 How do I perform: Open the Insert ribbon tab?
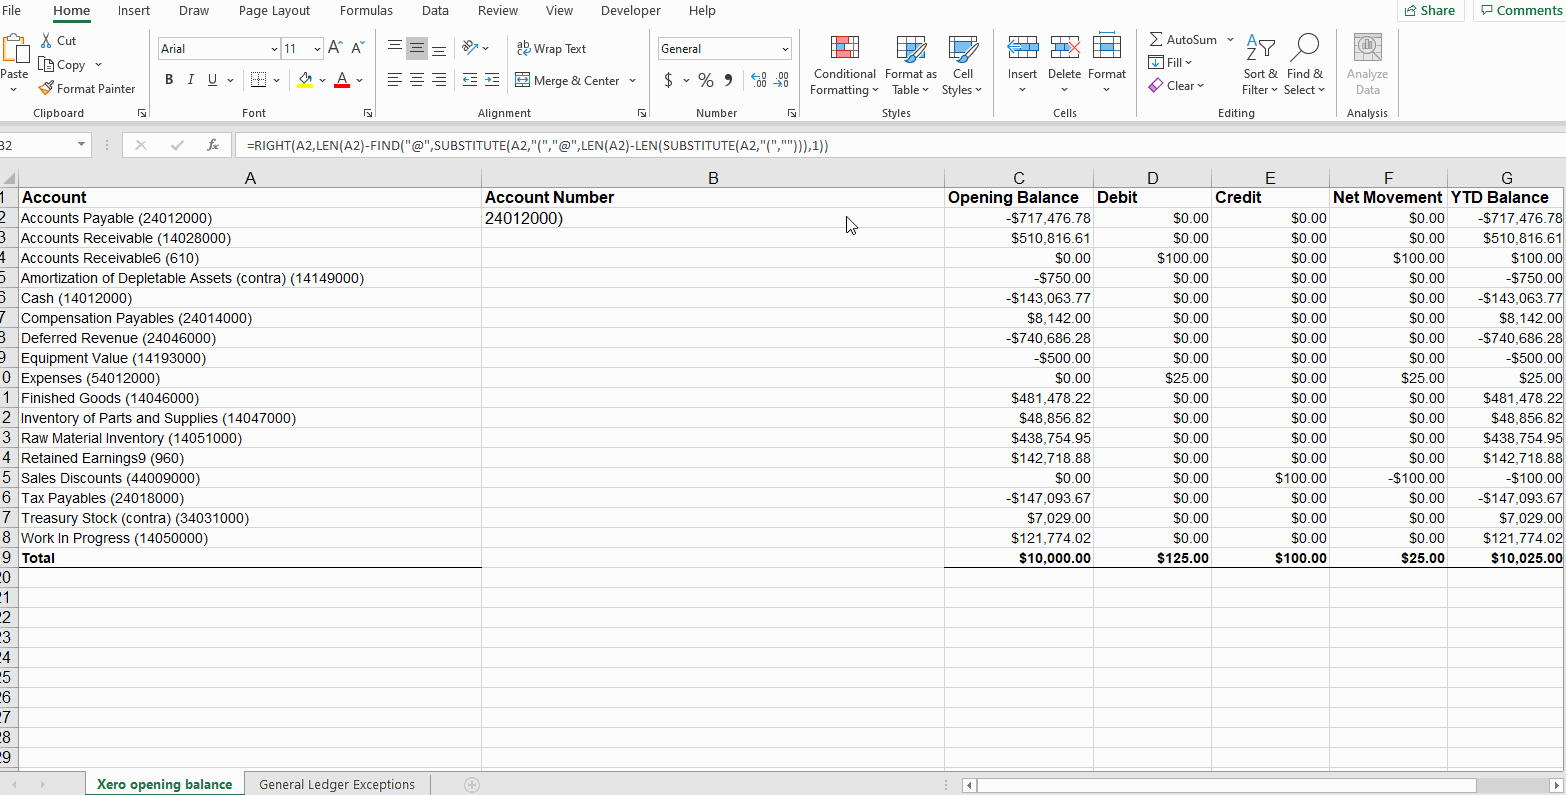134,10
